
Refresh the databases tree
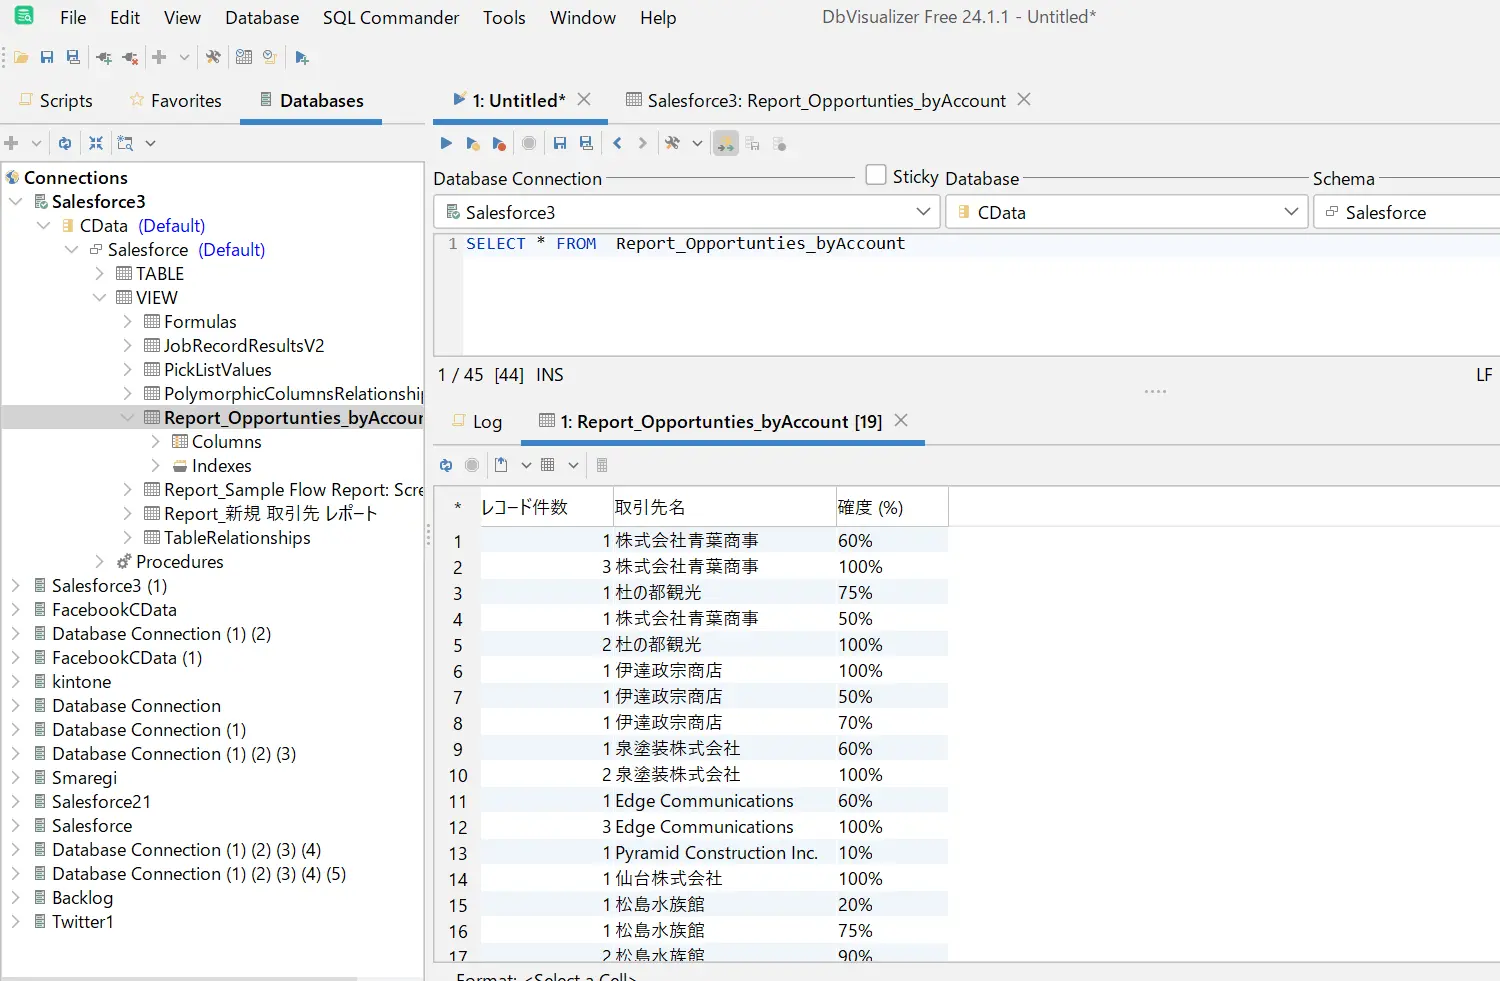[65, 143]
